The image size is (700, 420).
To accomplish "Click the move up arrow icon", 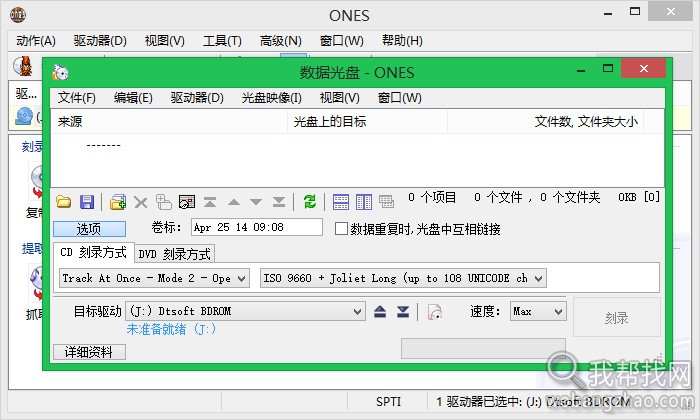I will tap(233, 202).
